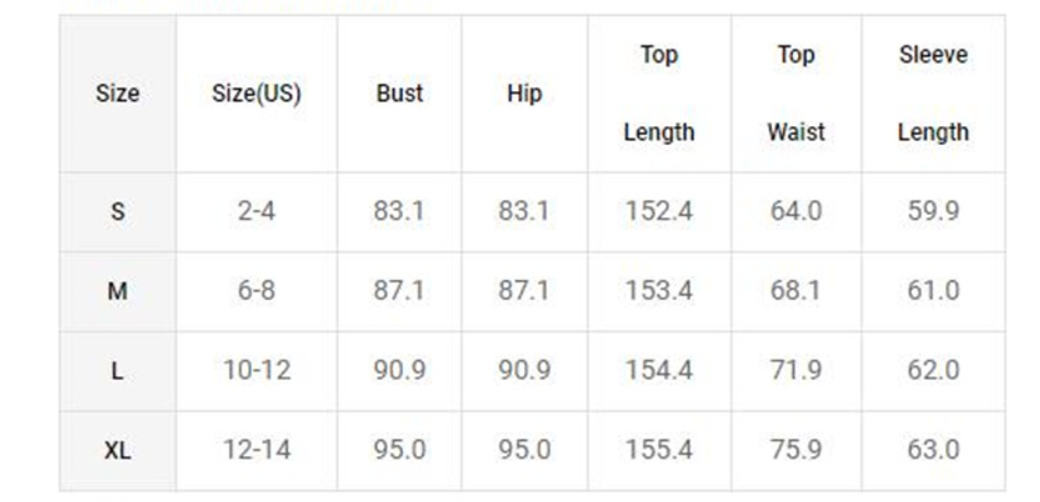Click the Size column header
The height and width of the screenshot is (502, 1040).
pos(117,94)
